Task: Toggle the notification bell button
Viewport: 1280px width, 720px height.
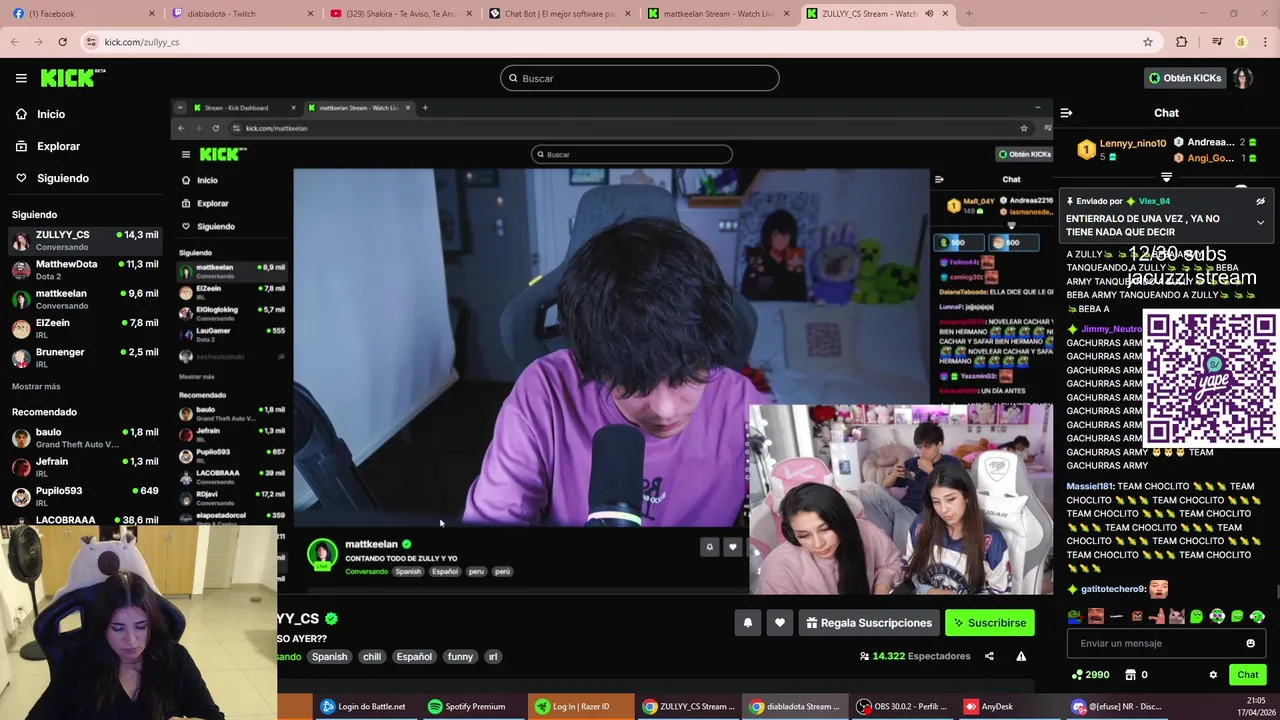Action: (x=747, y=623)
